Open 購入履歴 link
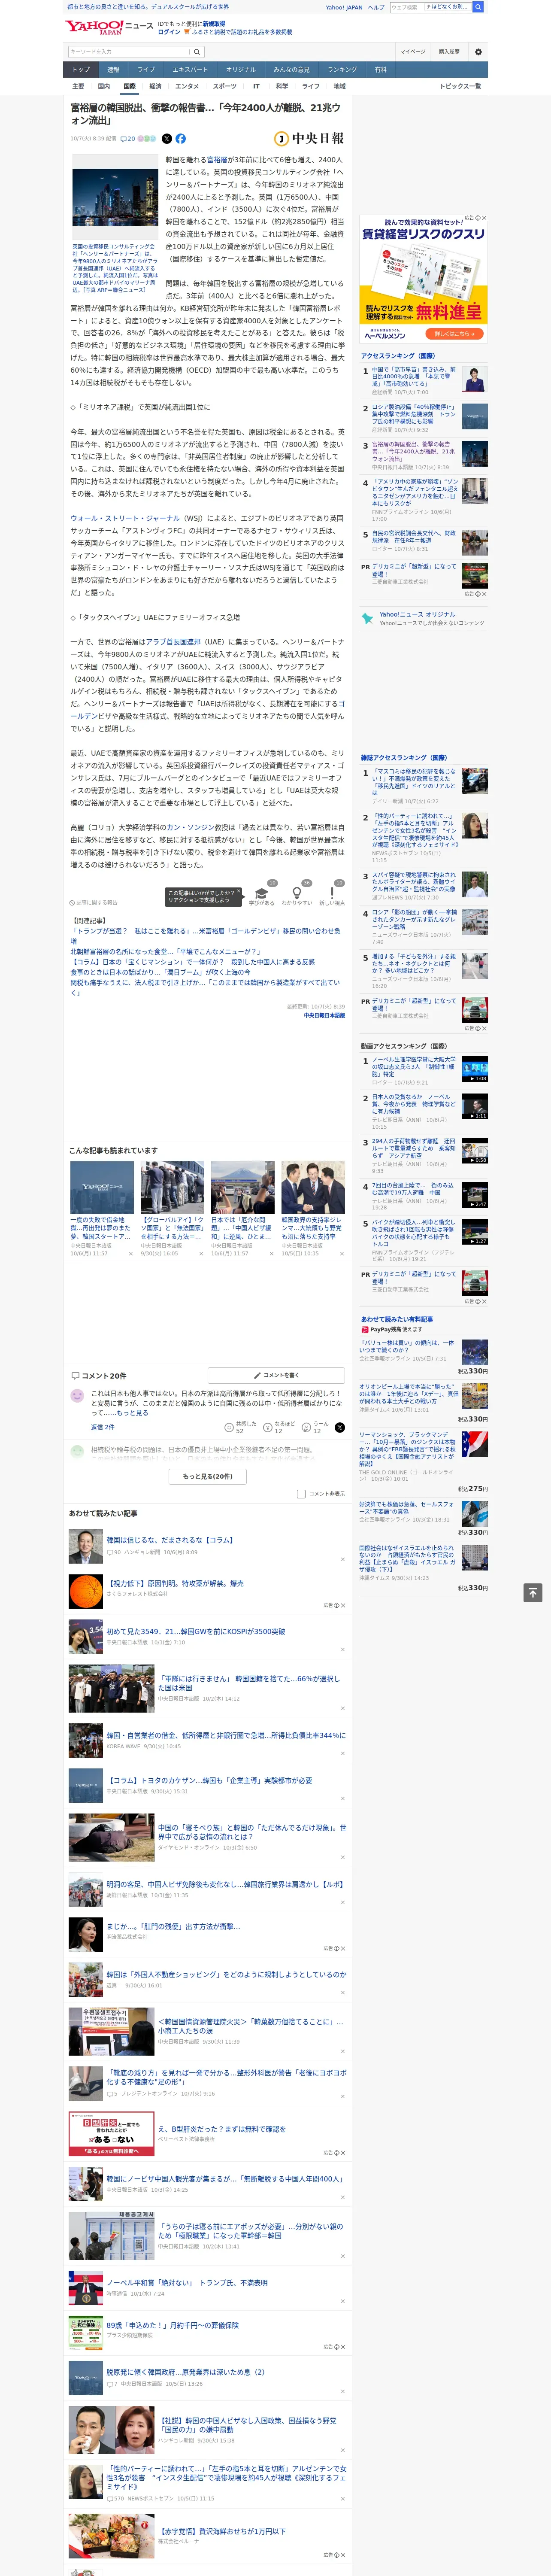Image resolution: width=551 pixels, height=2576 pixels. (449, 51)
